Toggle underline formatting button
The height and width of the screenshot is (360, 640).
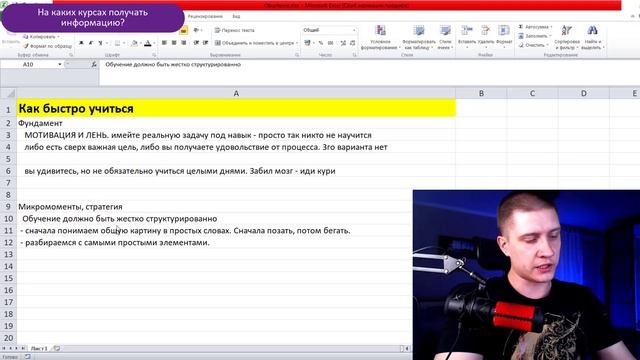(100, 43)
